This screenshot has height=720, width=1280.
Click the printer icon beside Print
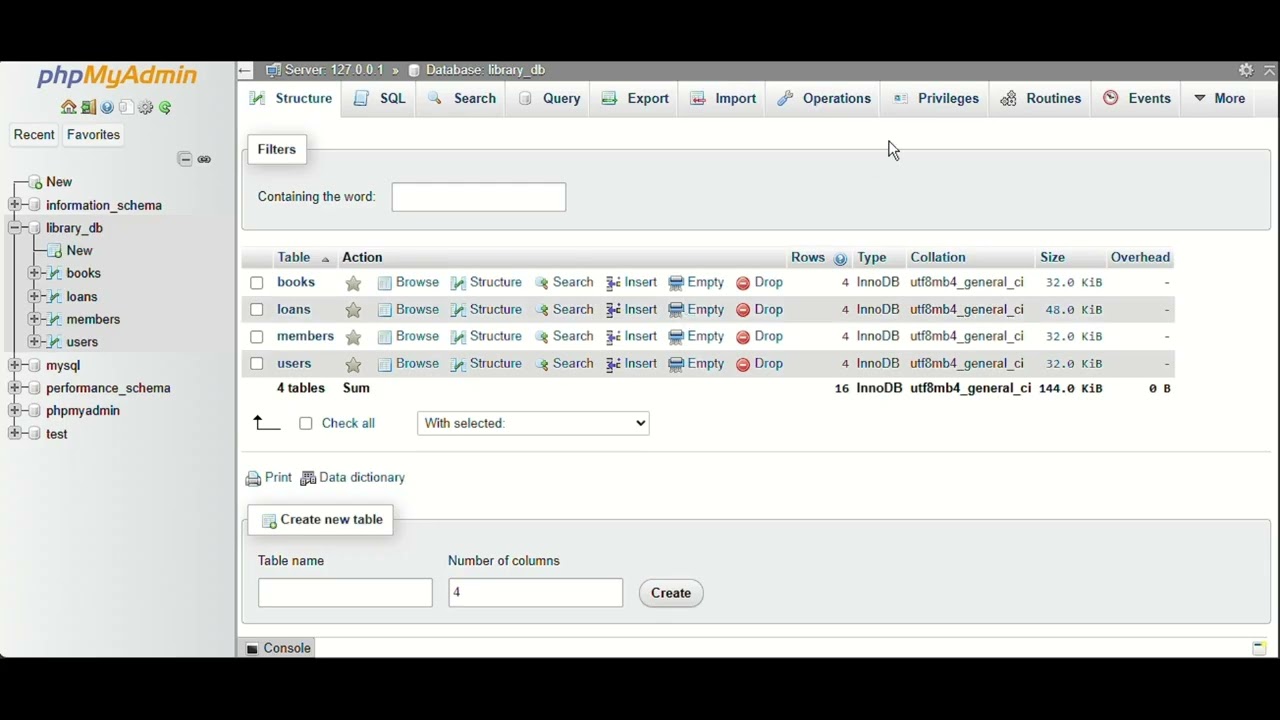click(253, 478)
